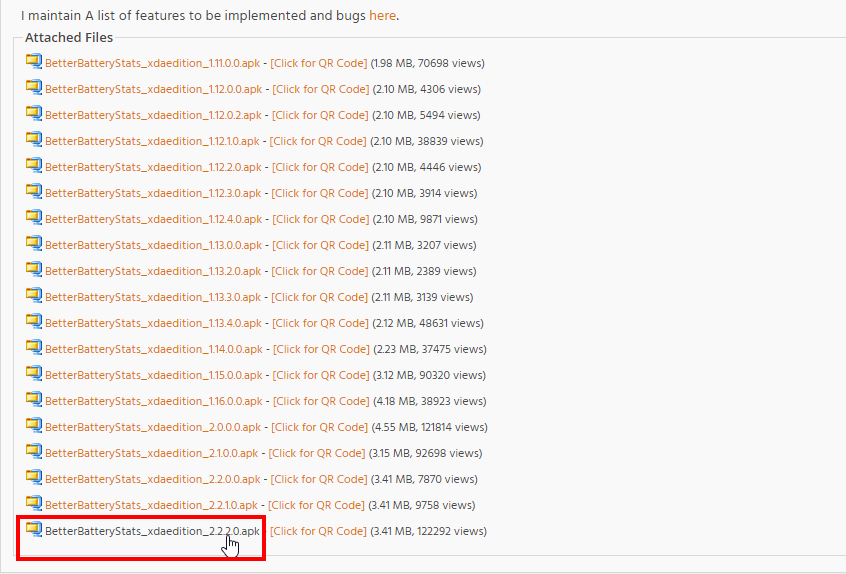
Task: Show QR code for the 1.12.1.0 apk
Action: tap(318, 141)
